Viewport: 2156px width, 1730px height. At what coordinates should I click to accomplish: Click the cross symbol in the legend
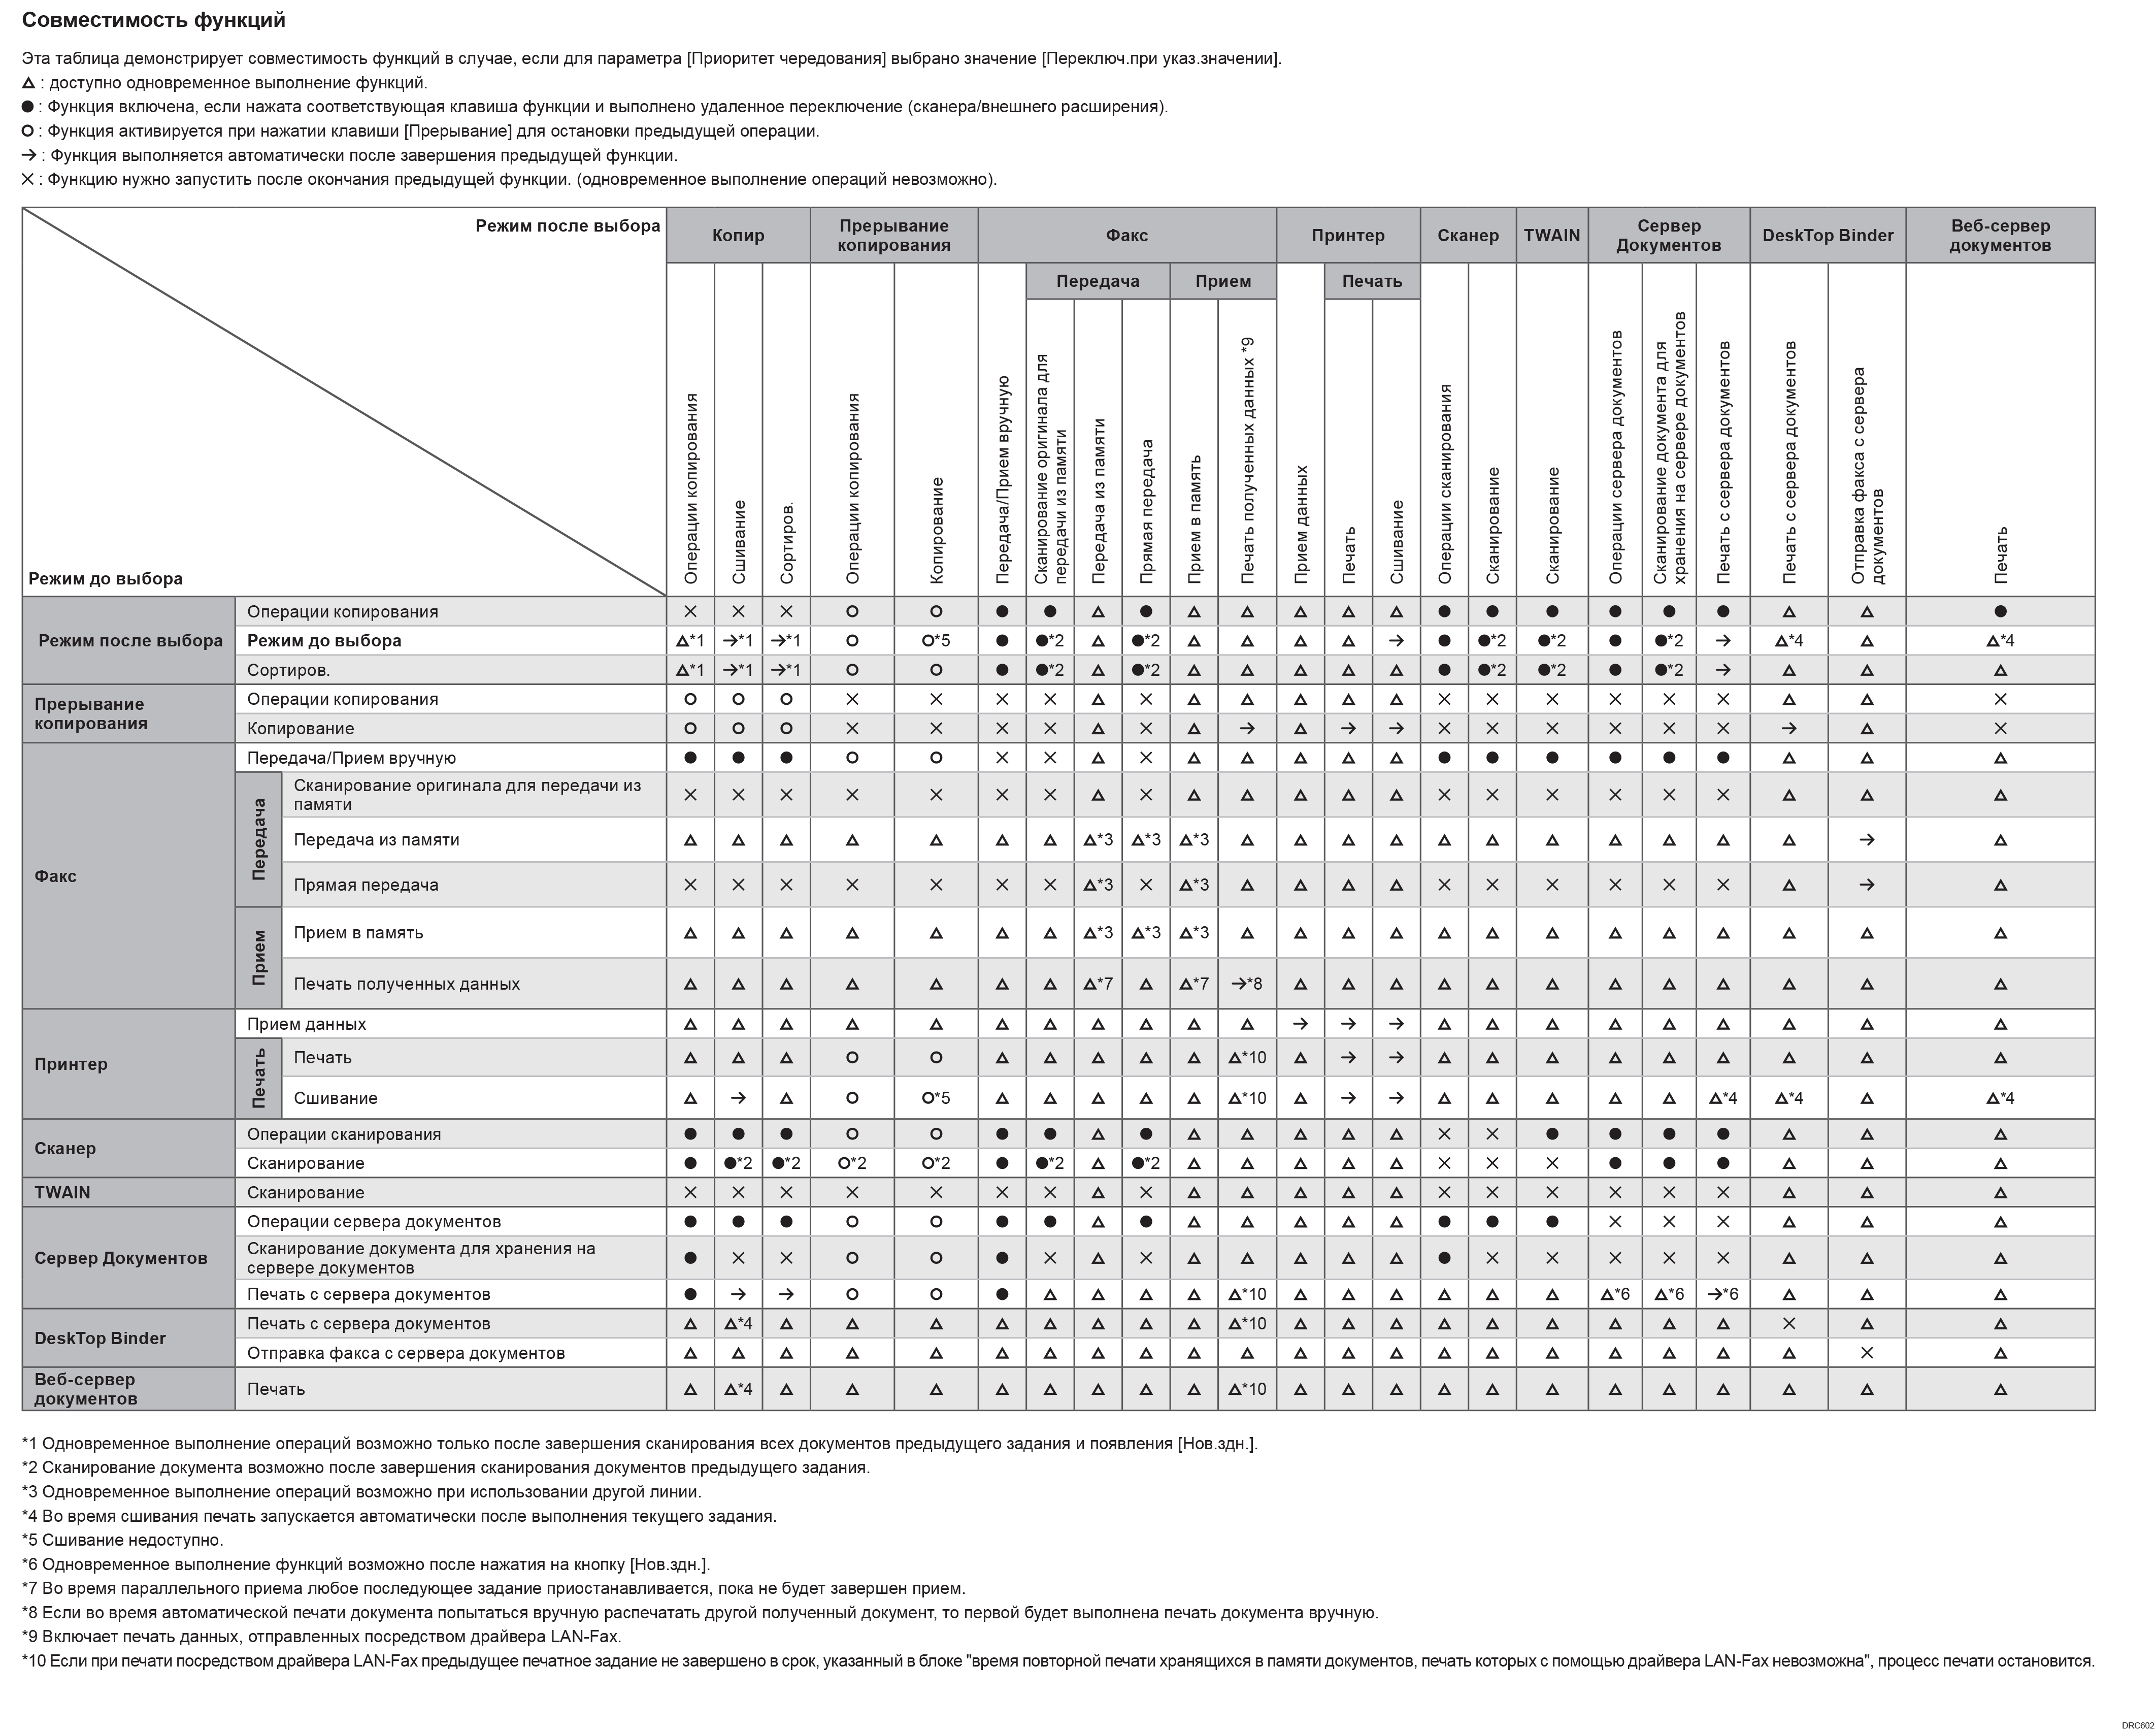(27, 180)
